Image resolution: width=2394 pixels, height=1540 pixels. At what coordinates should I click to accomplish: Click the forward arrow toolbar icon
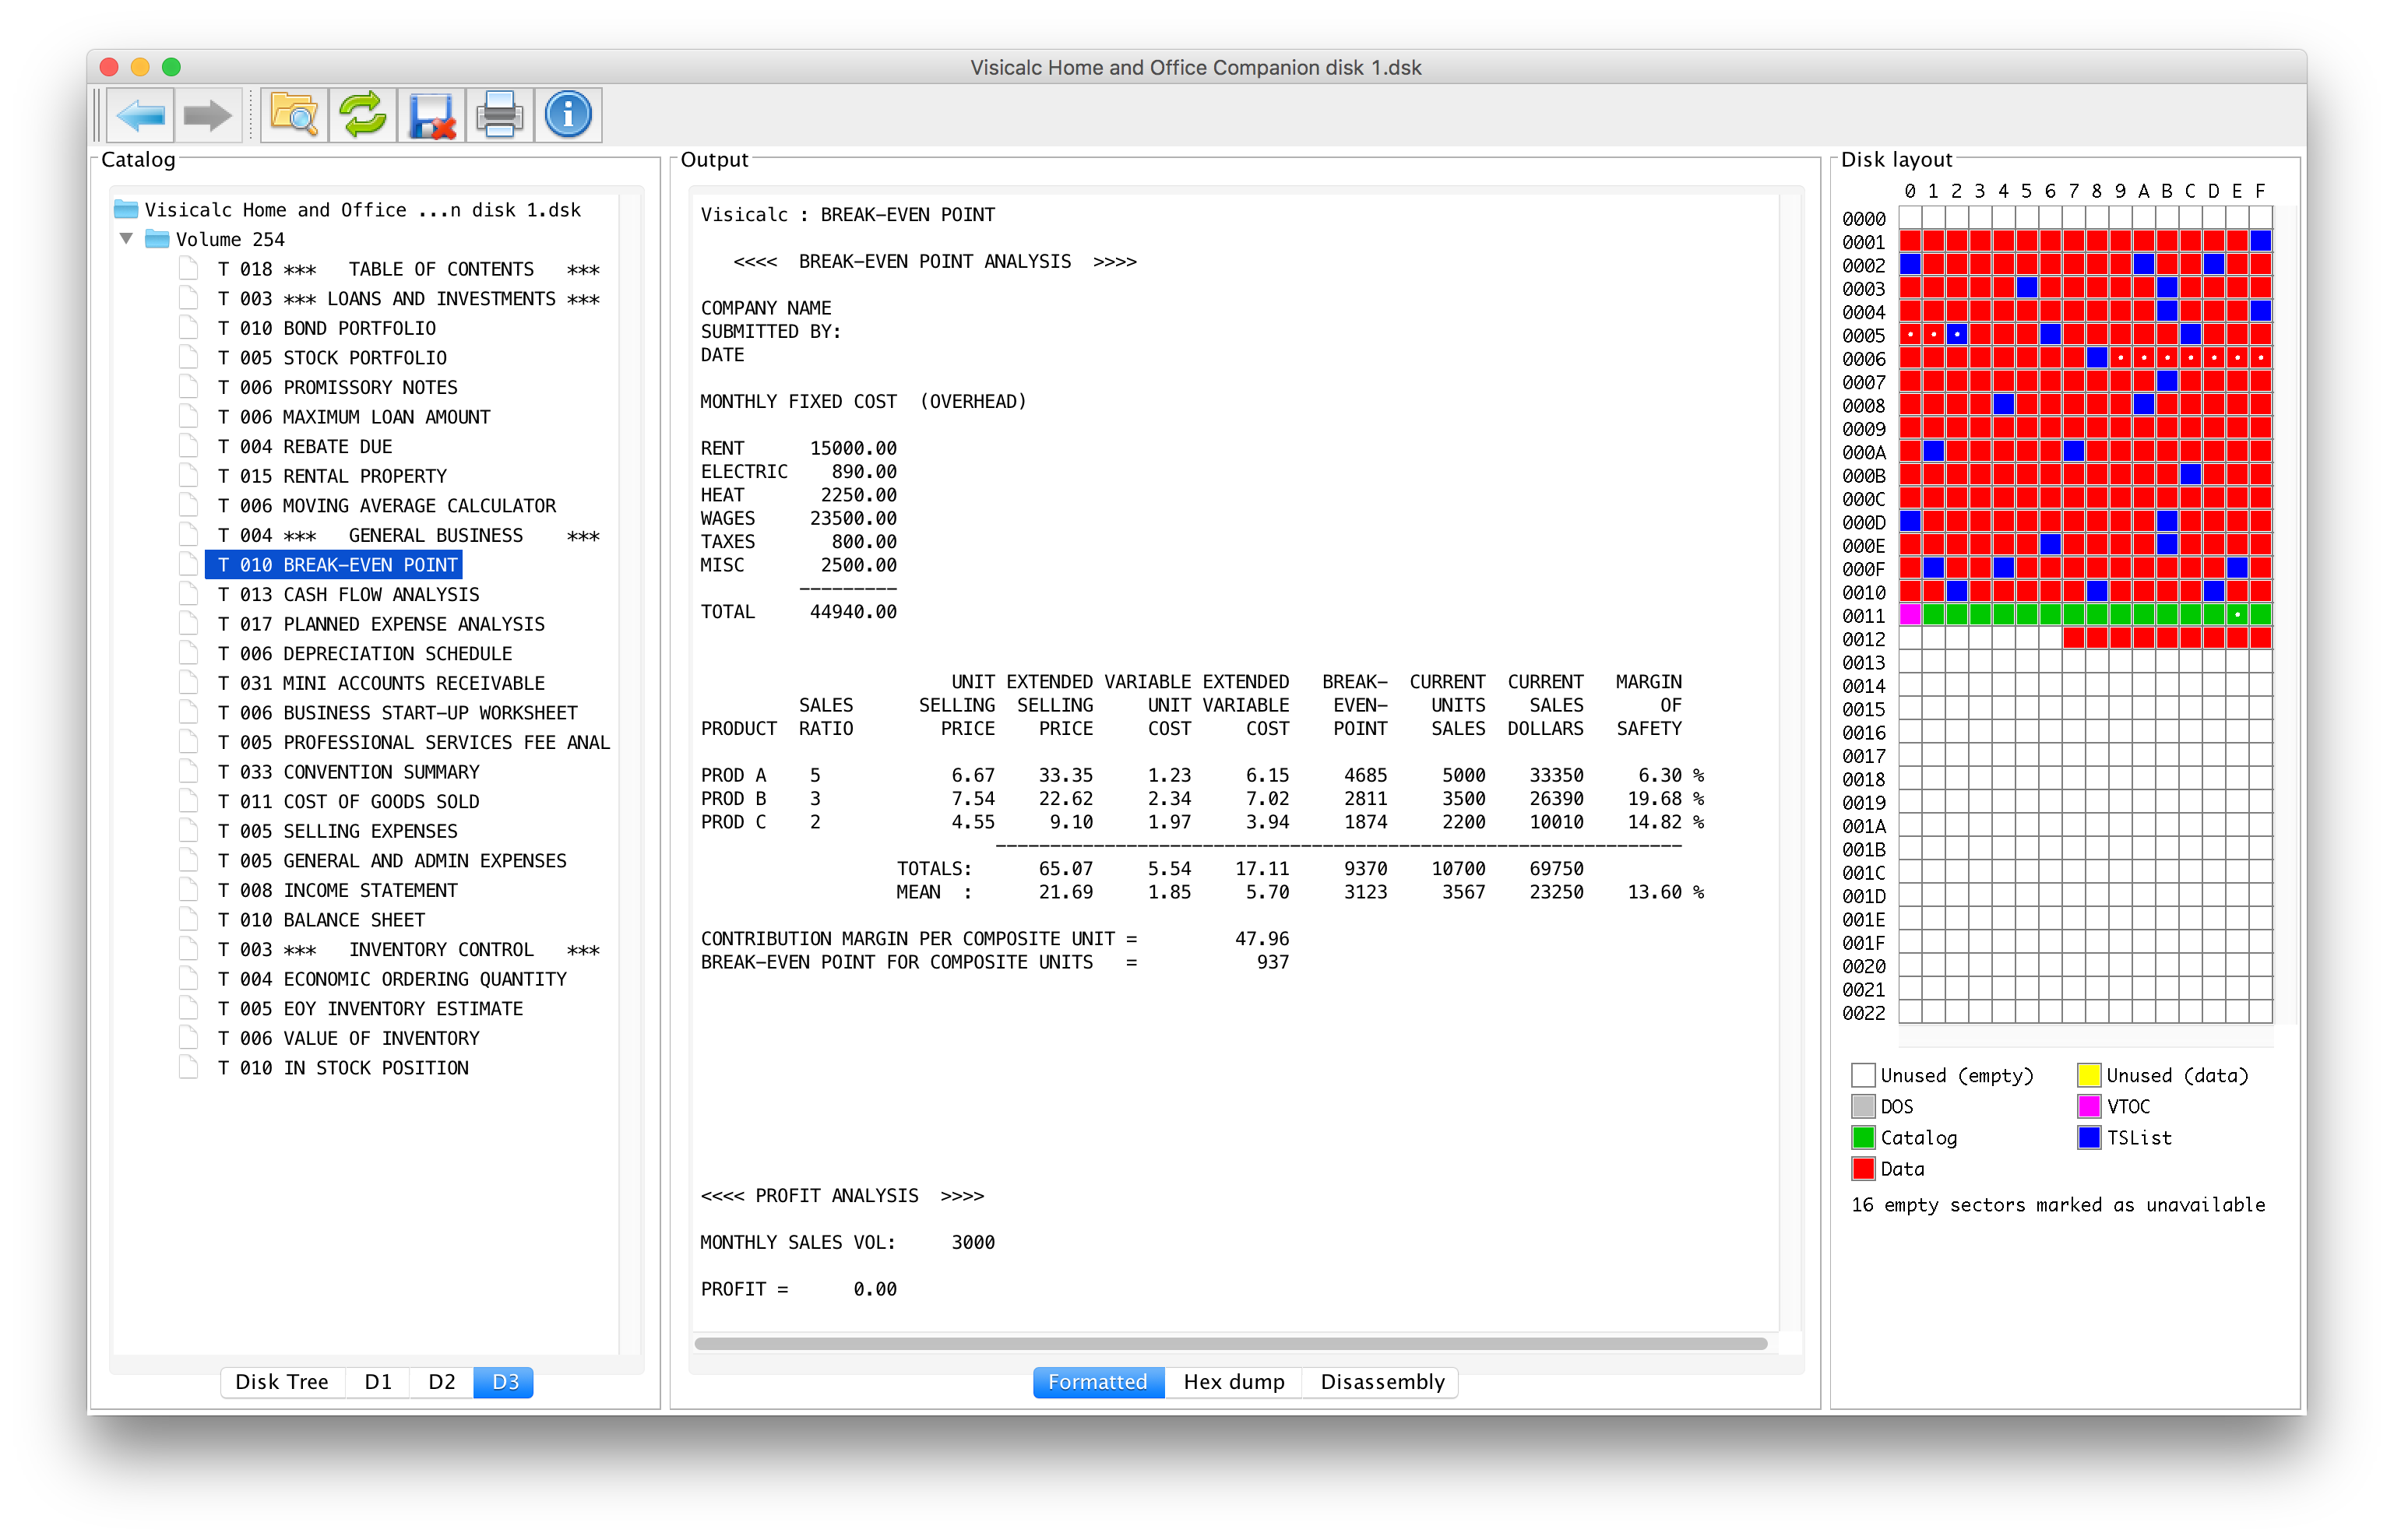point(208,115)
